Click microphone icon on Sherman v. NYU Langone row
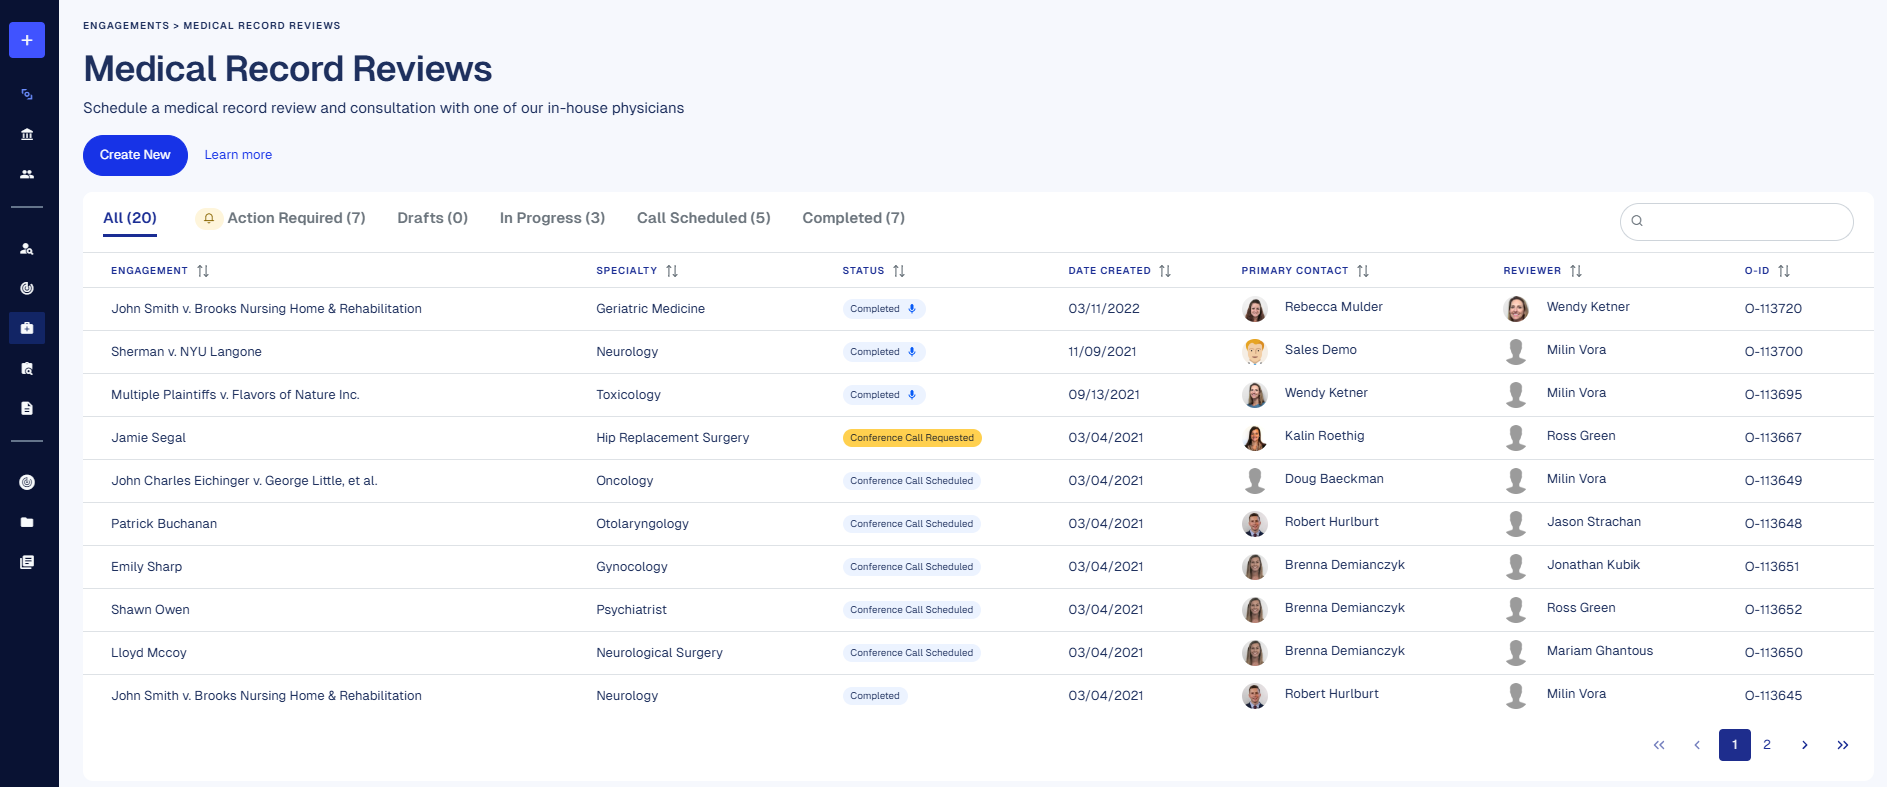The height and width of the screenshot is (787, 1887). pyautogui.click(x=912, y=352)
